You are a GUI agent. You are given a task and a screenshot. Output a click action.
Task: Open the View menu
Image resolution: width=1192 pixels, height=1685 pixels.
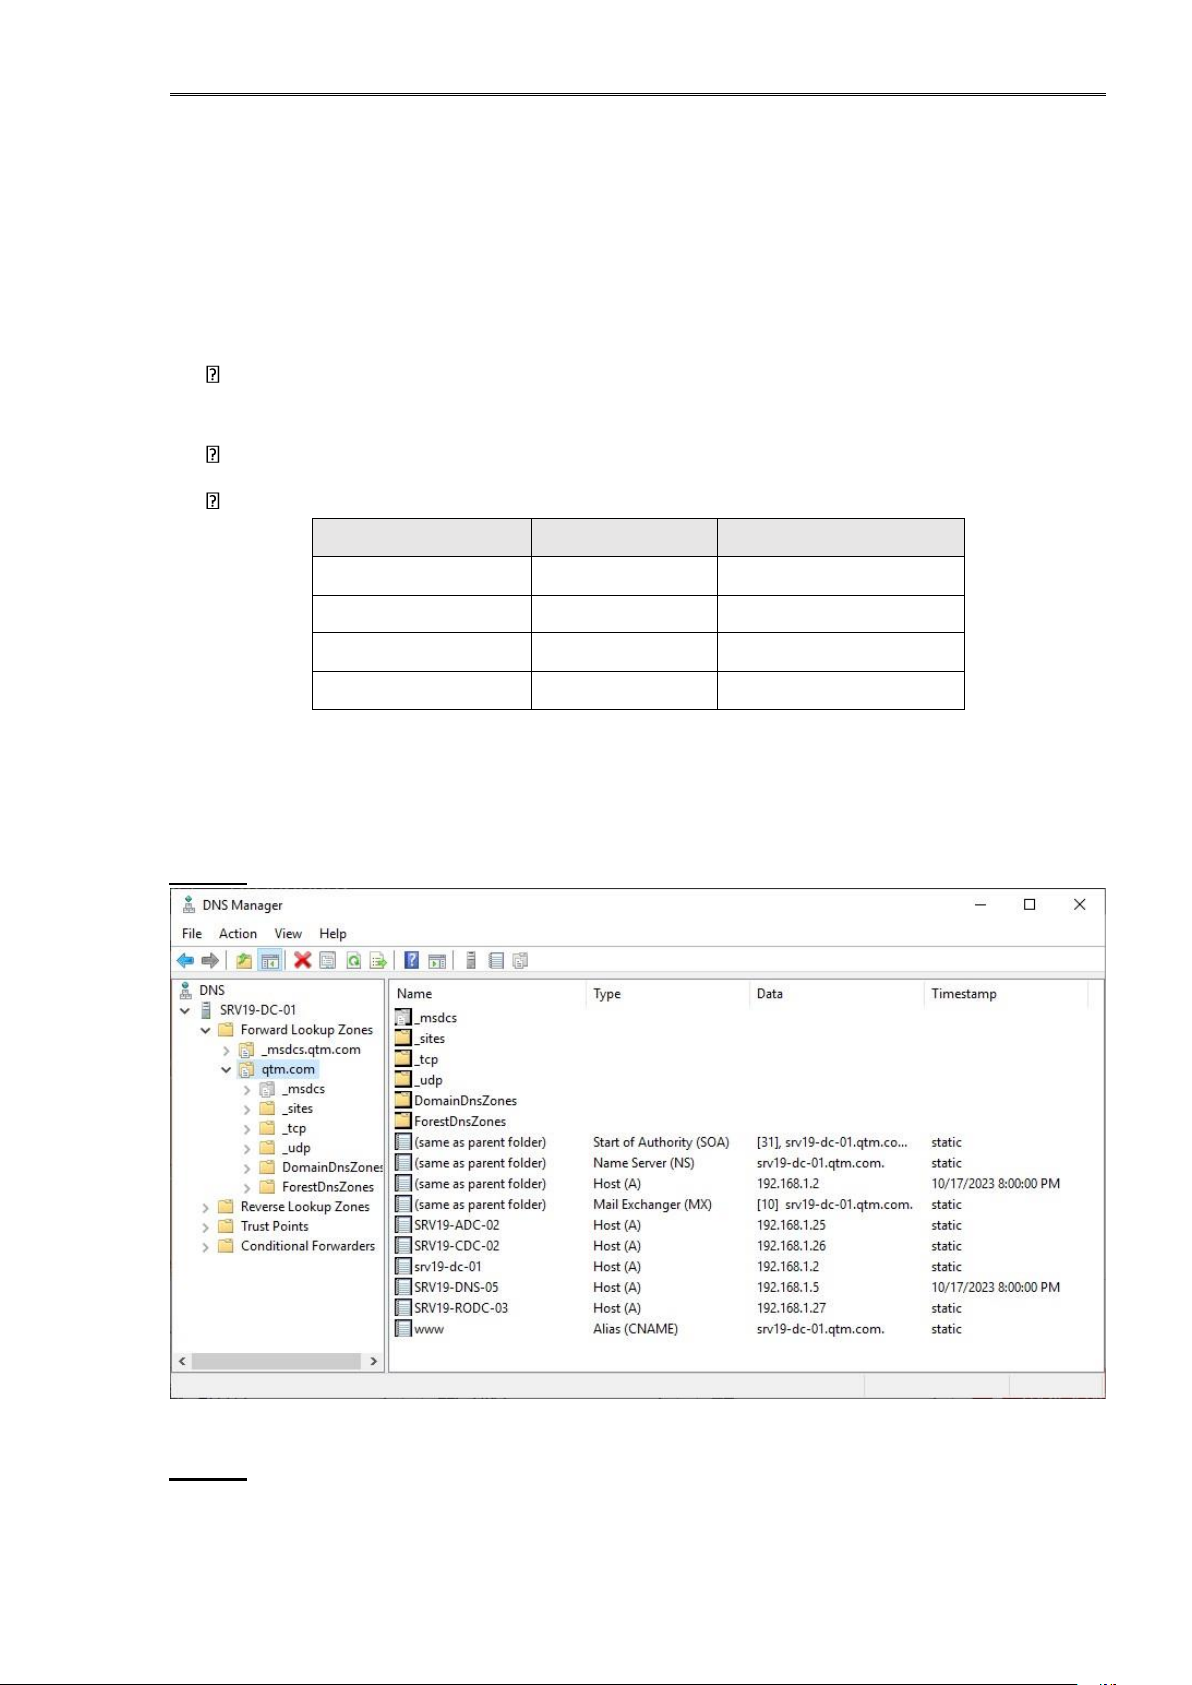[x=288, y=933]
